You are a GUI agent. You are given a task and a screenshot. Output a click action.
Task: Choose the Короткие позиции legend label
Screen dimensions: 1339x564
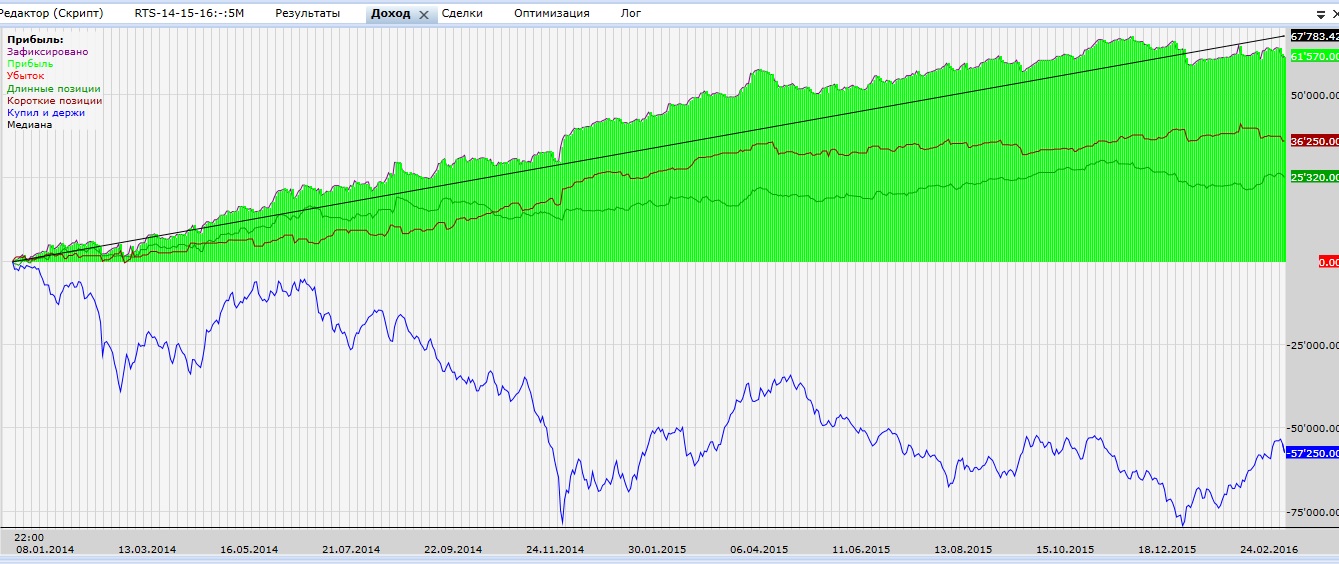click(54, 100)
